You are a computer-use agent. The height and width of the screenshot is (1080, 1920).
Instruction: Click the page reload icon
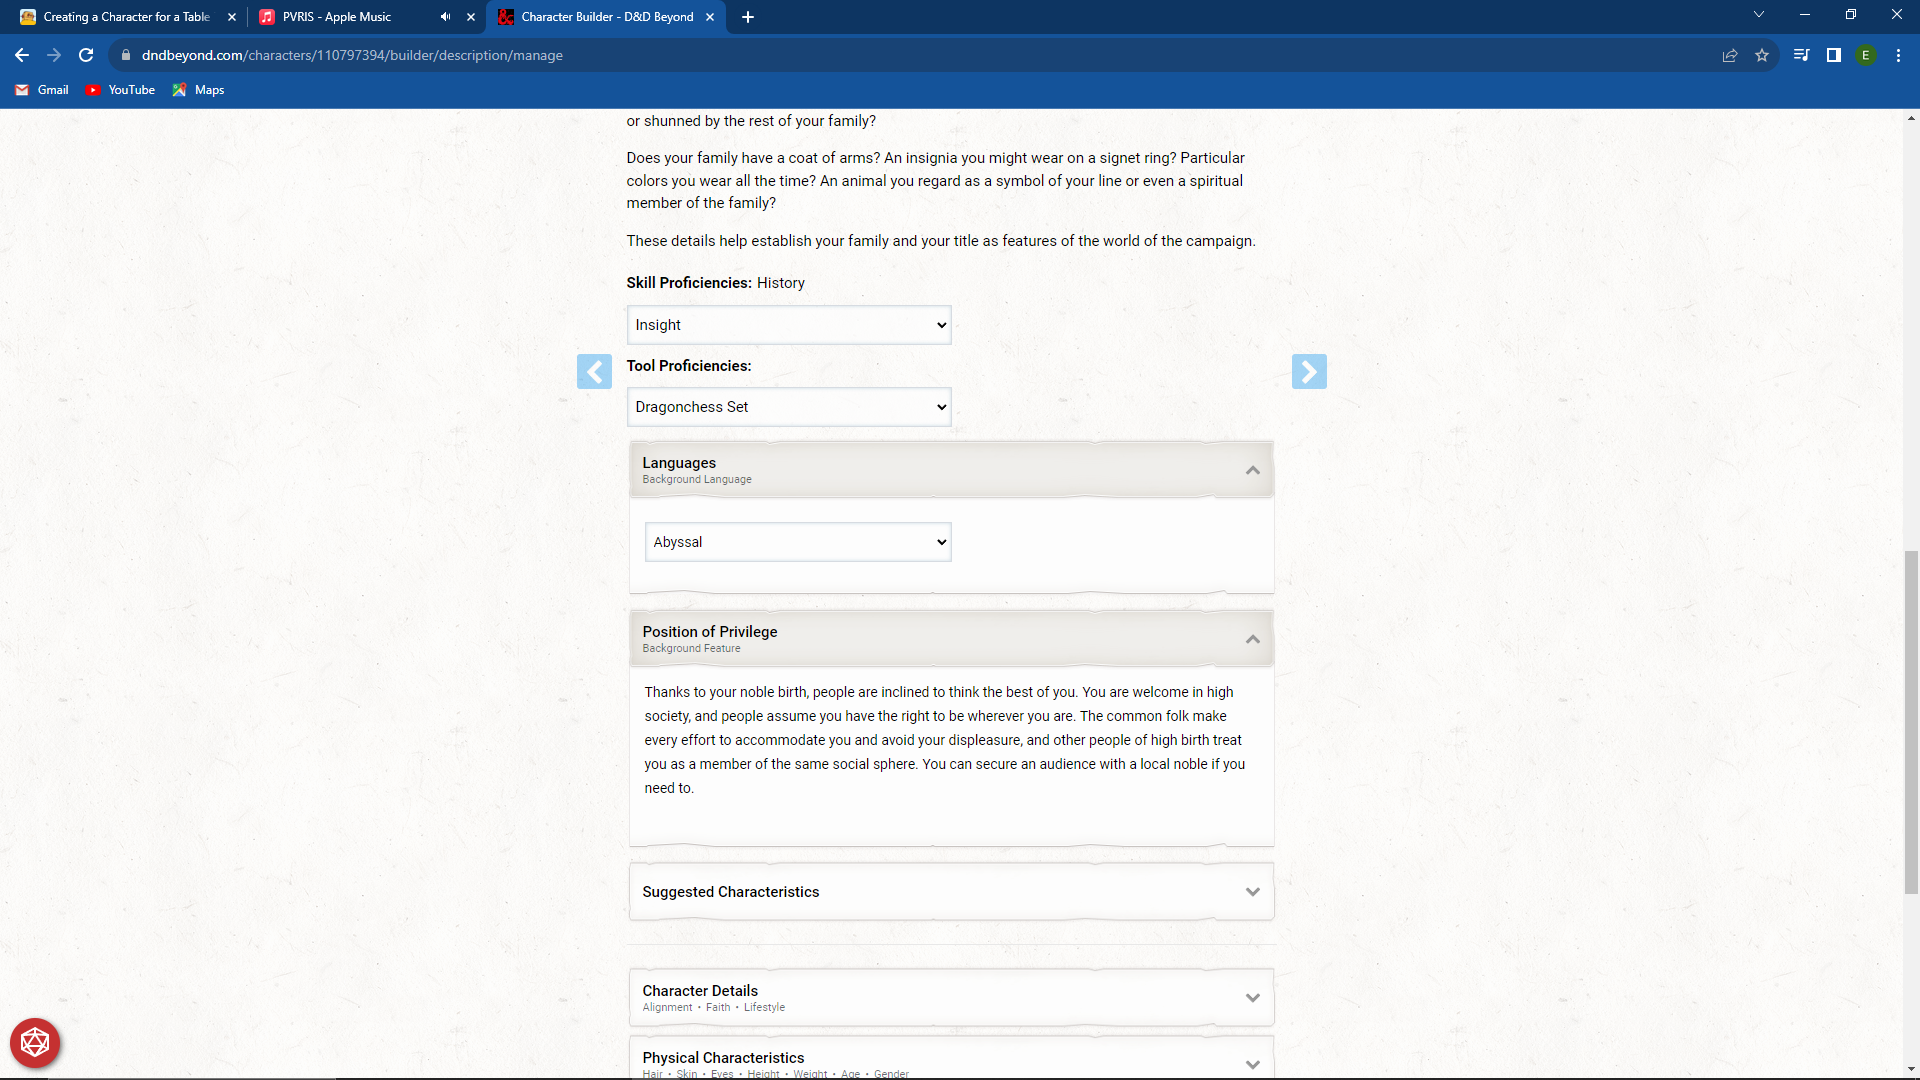pos(85,55)
